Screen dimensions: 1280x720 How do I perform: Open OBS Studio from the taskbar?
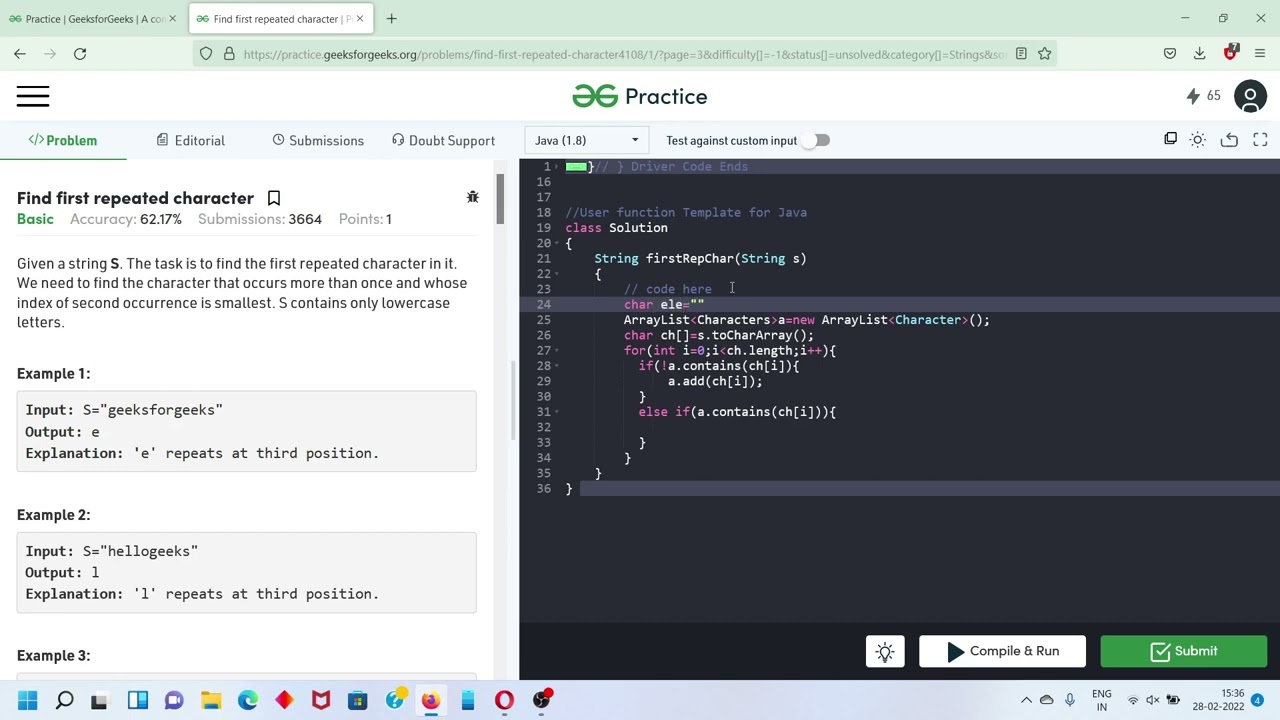point(541,700)
